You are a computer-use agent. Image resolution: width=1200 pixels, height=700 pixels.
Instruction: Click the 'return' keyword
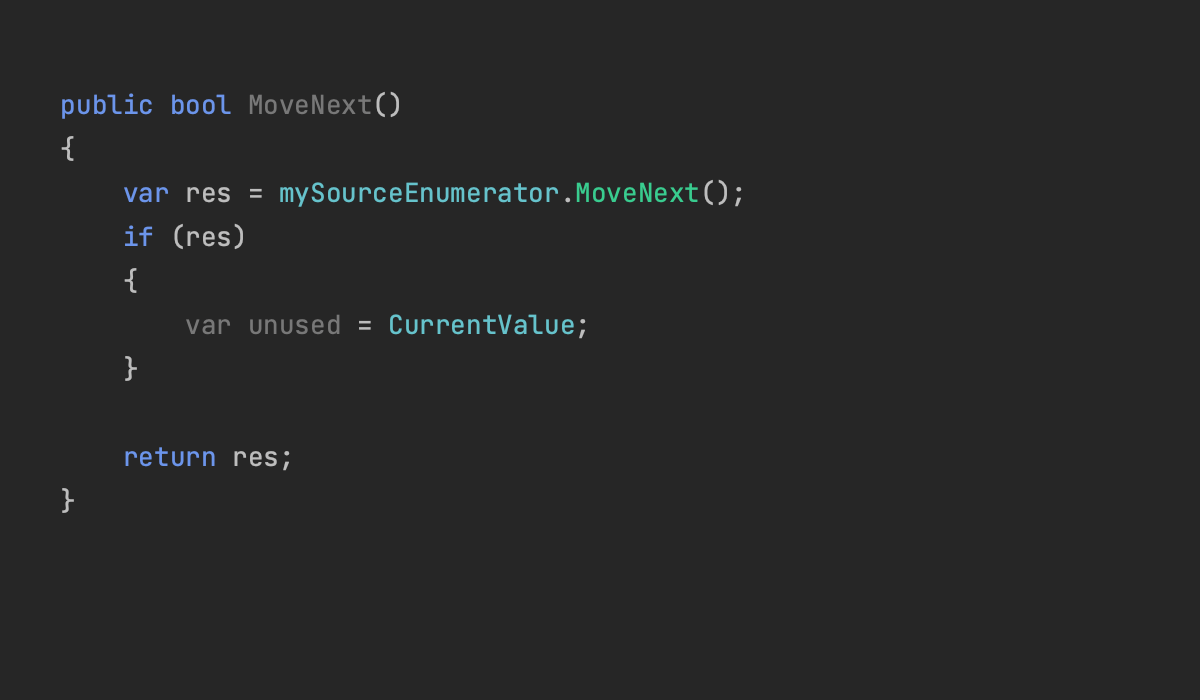pyautogui.click(x=169, y=457)
